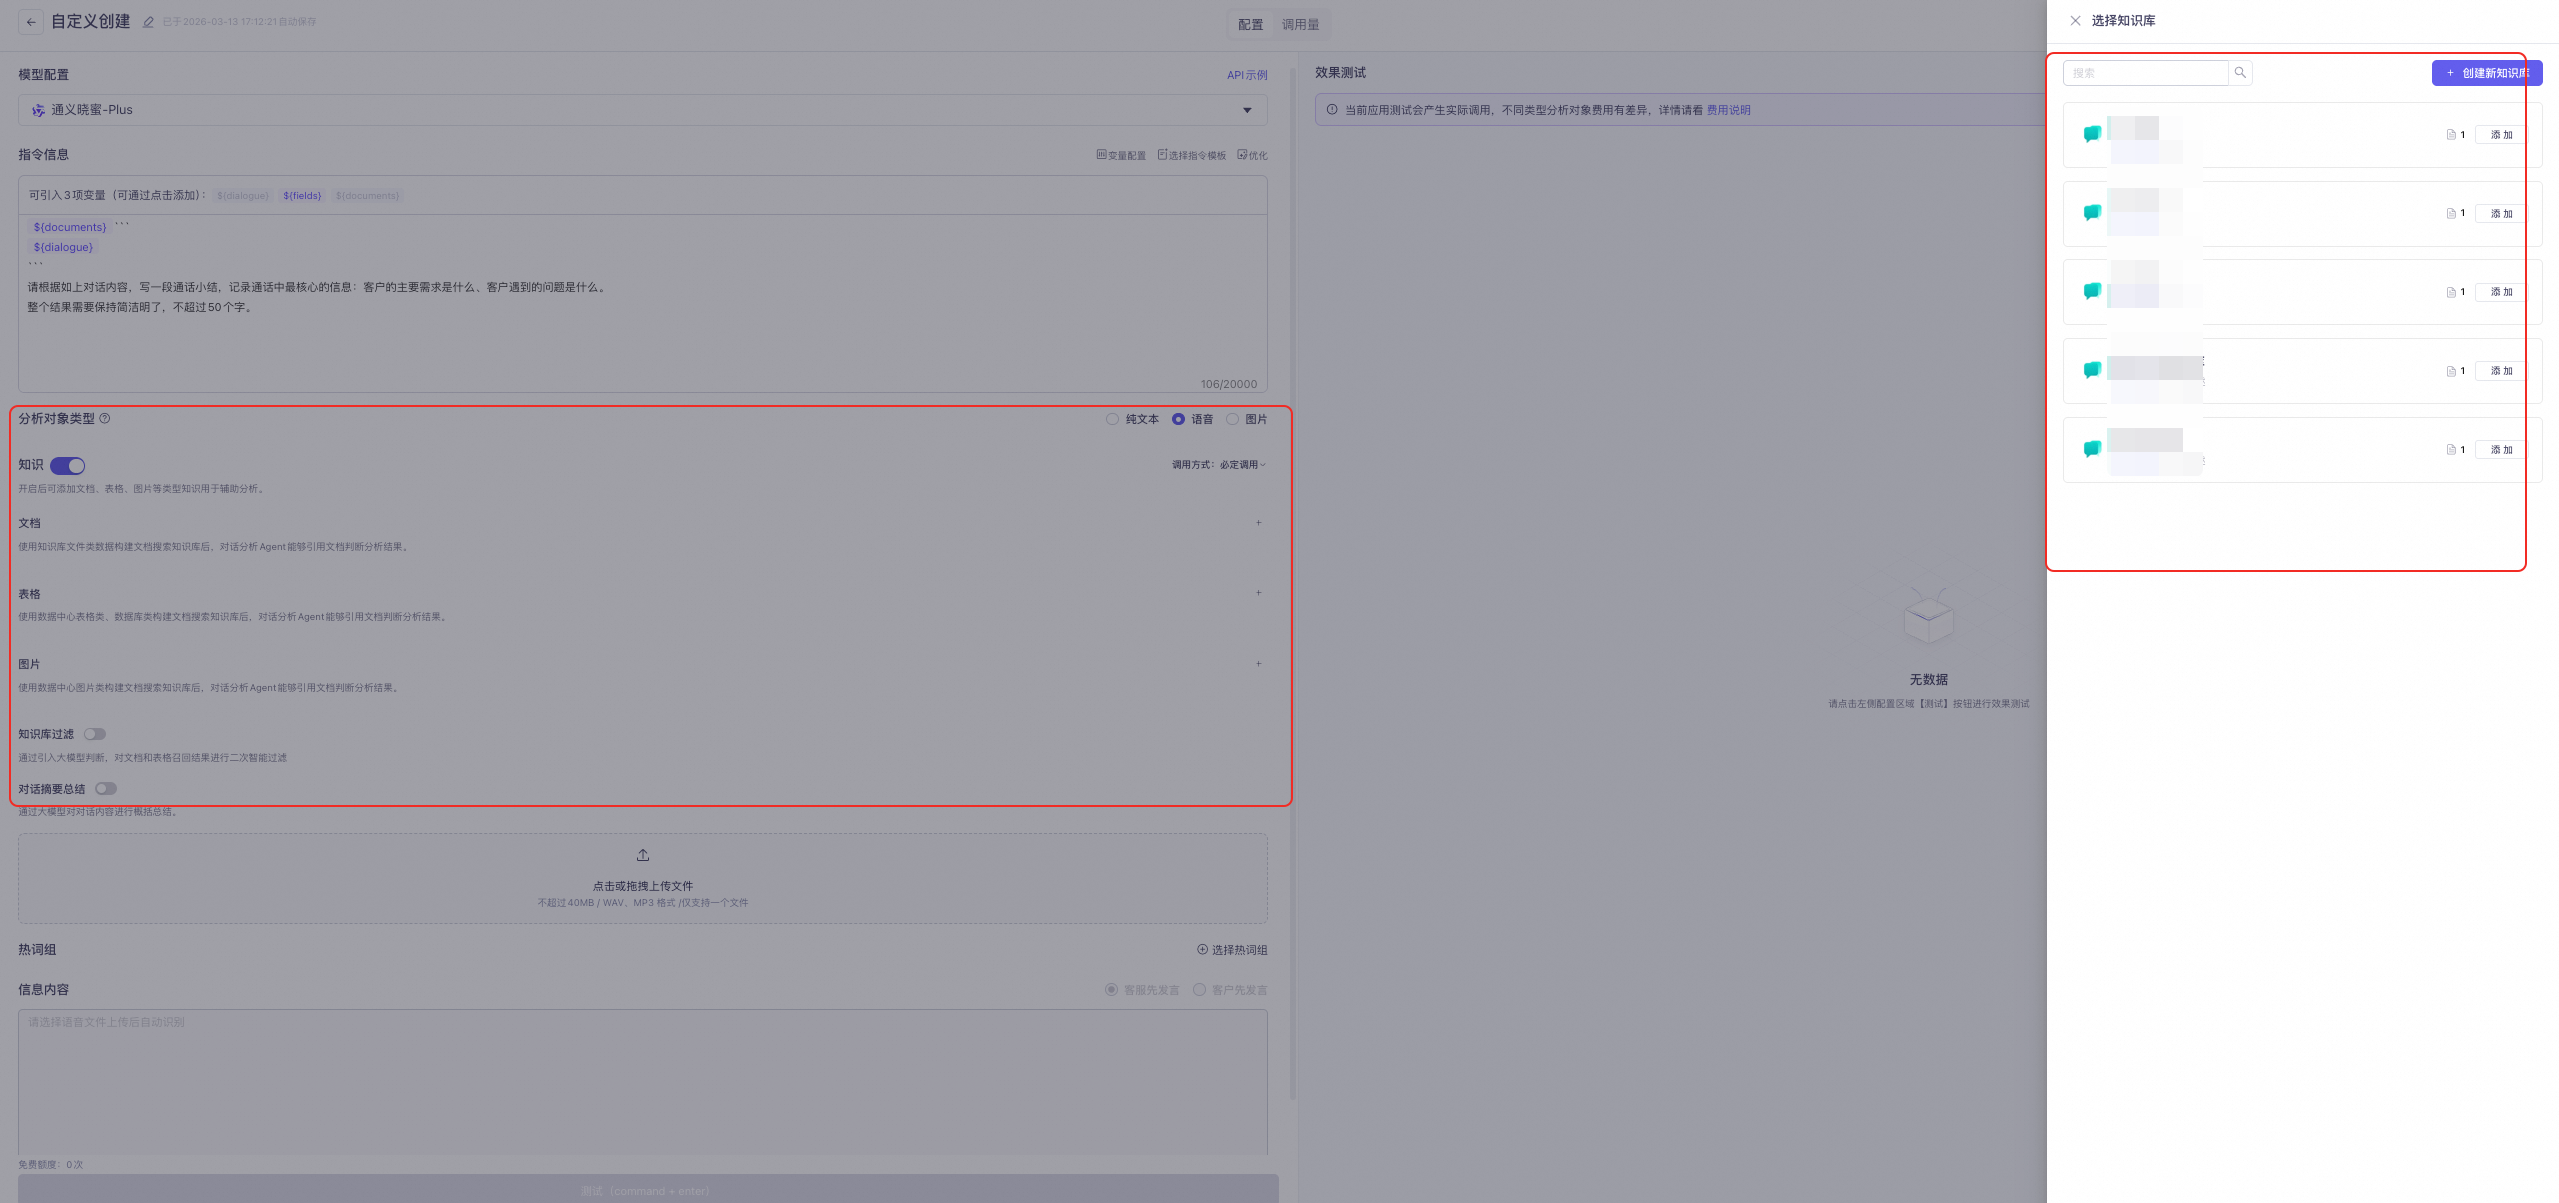Screen dimensions: 2559x1203
Task: Click the document count icon on the second card
Action: pos(2451,213)
